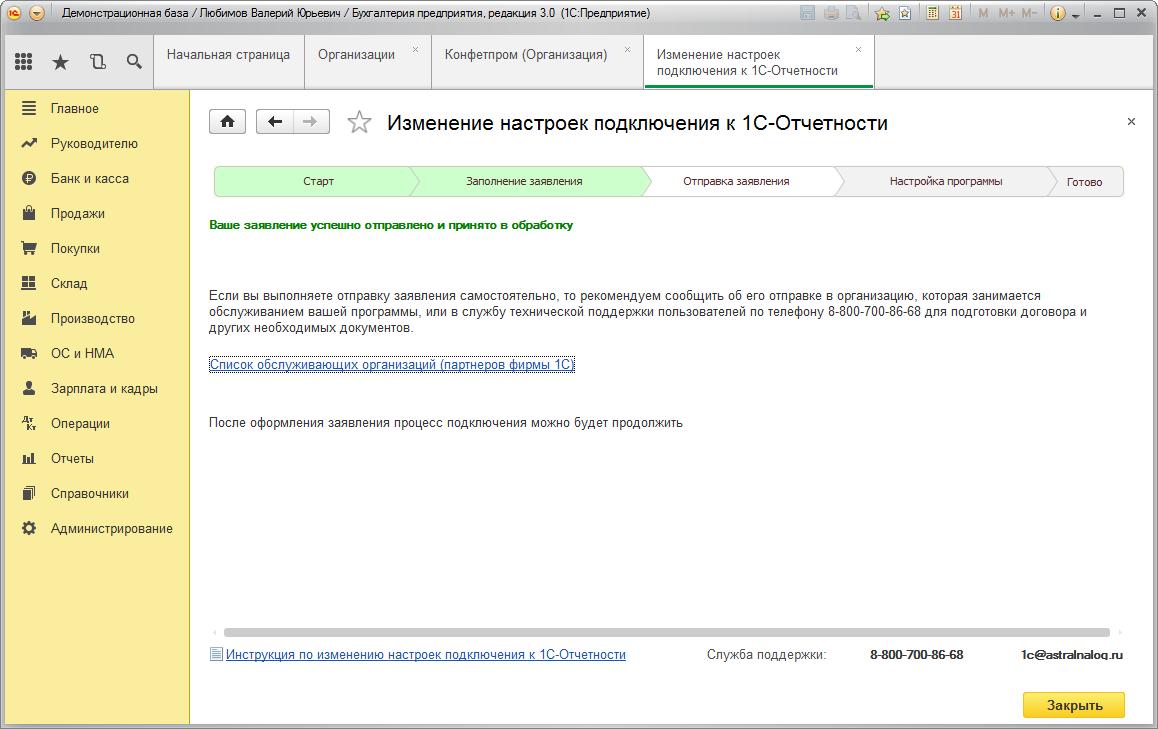Click the Настройка программы wizard step
Screen dimensions: 1158x729
click(945, 181)
